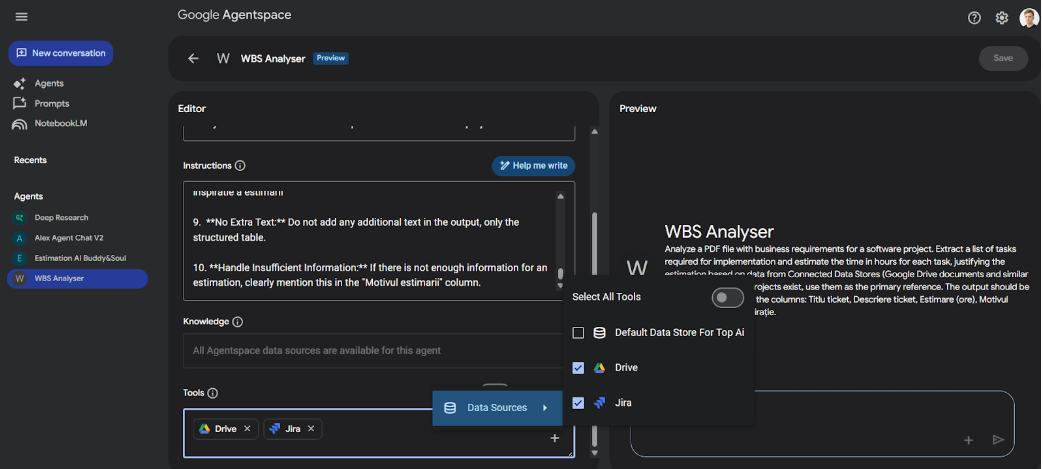Check the Default Data Store For Top Ai box
This screenshot has height=469, width=1043.
pyautogui.click(x=579, y=333)
